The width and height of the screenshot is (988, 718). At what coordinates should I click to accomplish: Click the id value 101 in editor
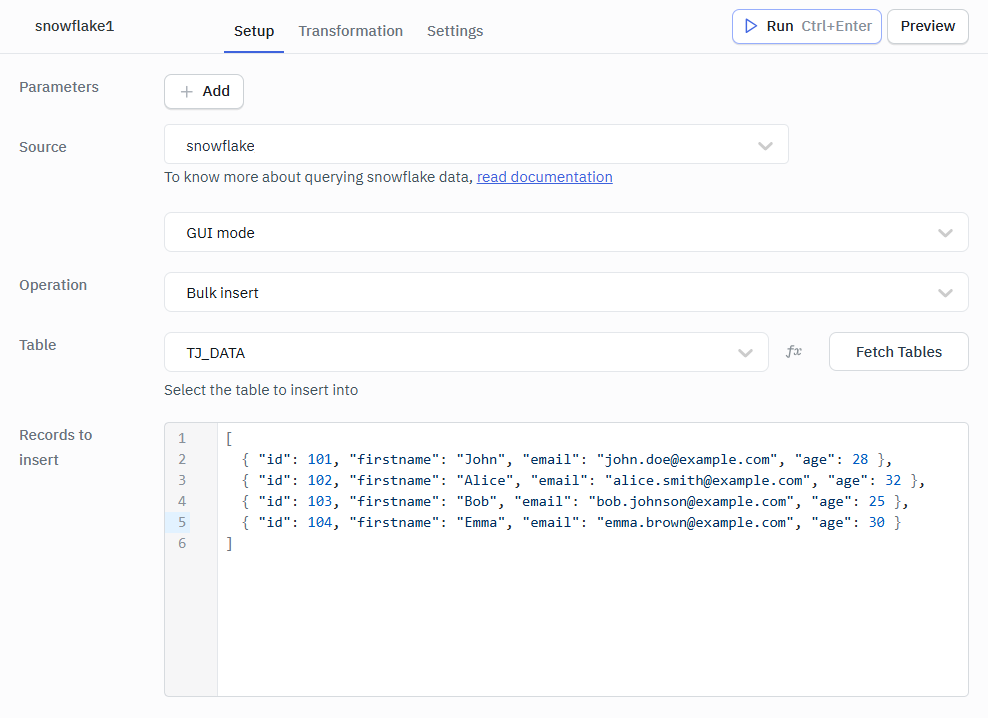click(319, 460)
